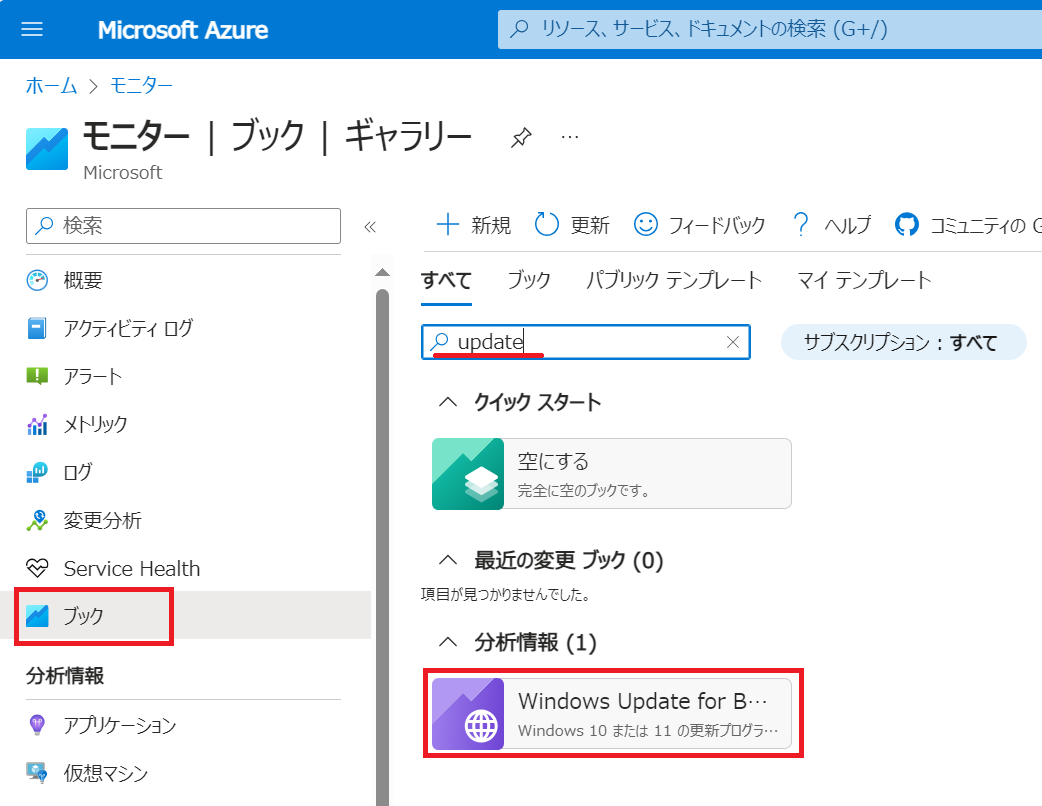The height and width of the screenshot is (806, 1042).
Task: Collapse the sidebar with double chevron
Action: tap(370, 227)
